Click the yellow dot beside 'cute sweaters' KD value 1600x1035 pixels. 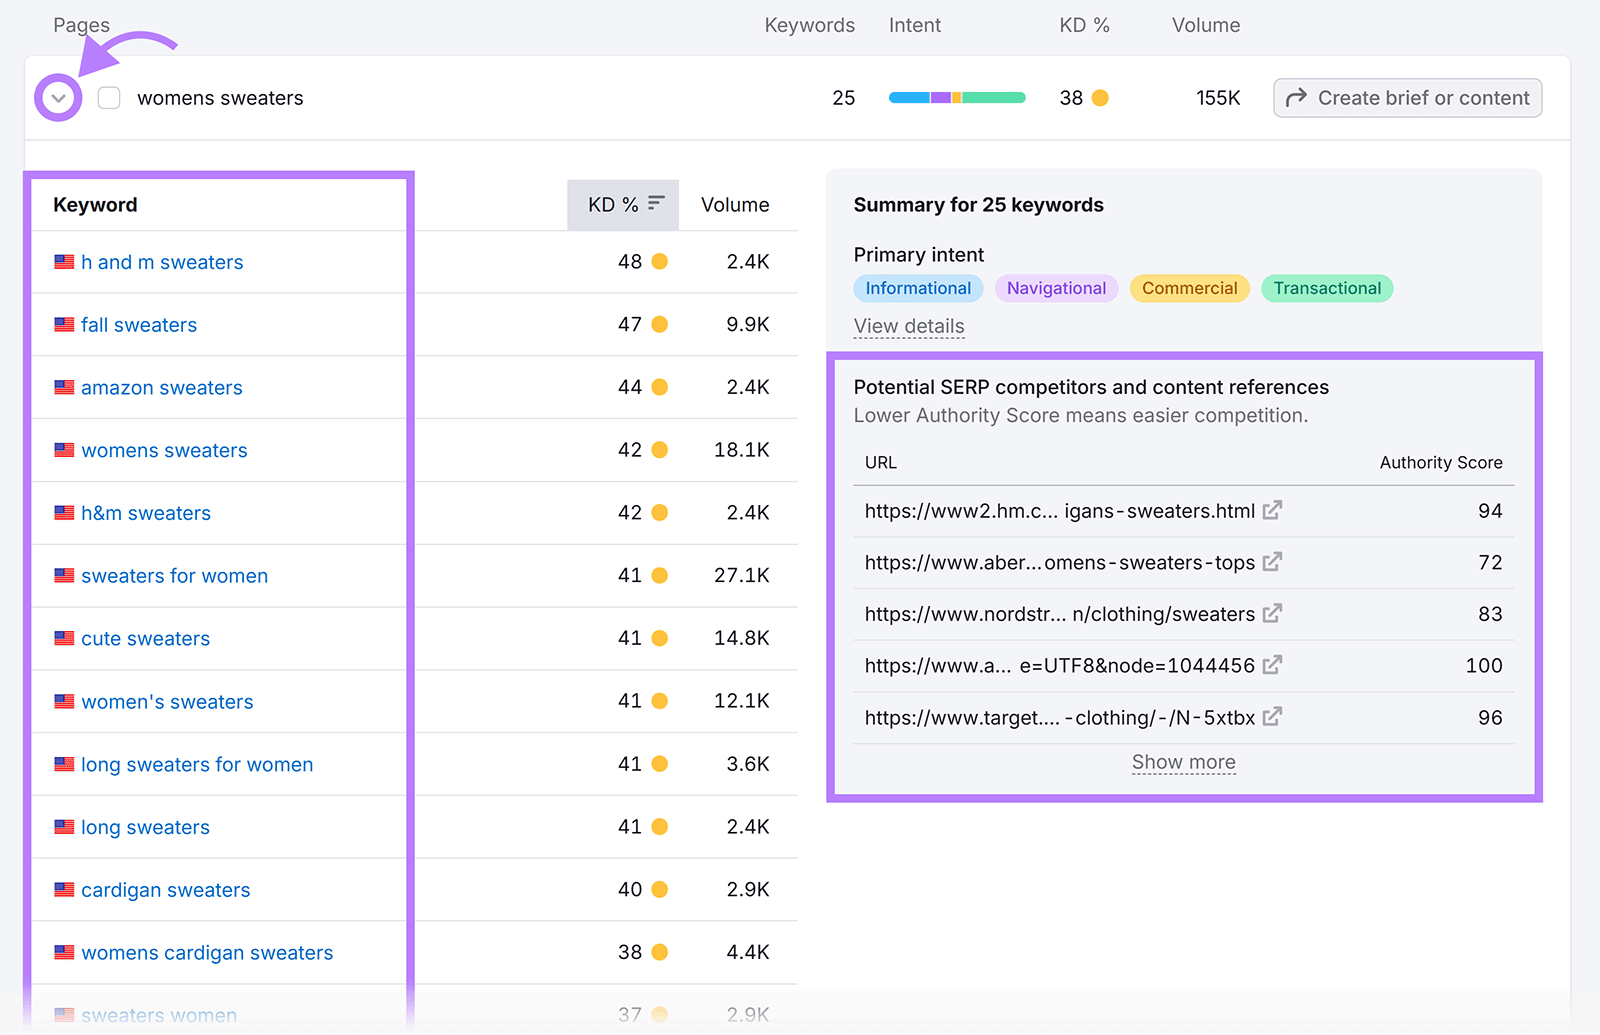657,638
